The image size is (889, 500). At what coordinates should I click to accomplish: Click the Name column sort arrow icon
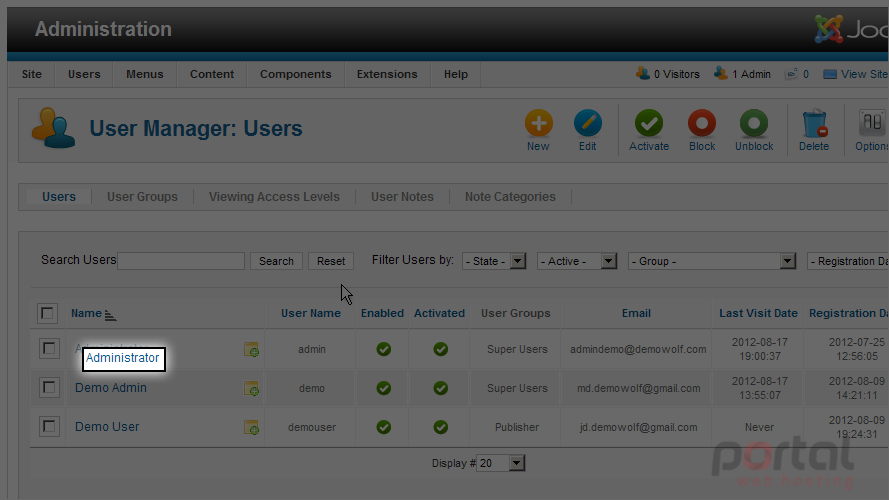click(111, 315)
